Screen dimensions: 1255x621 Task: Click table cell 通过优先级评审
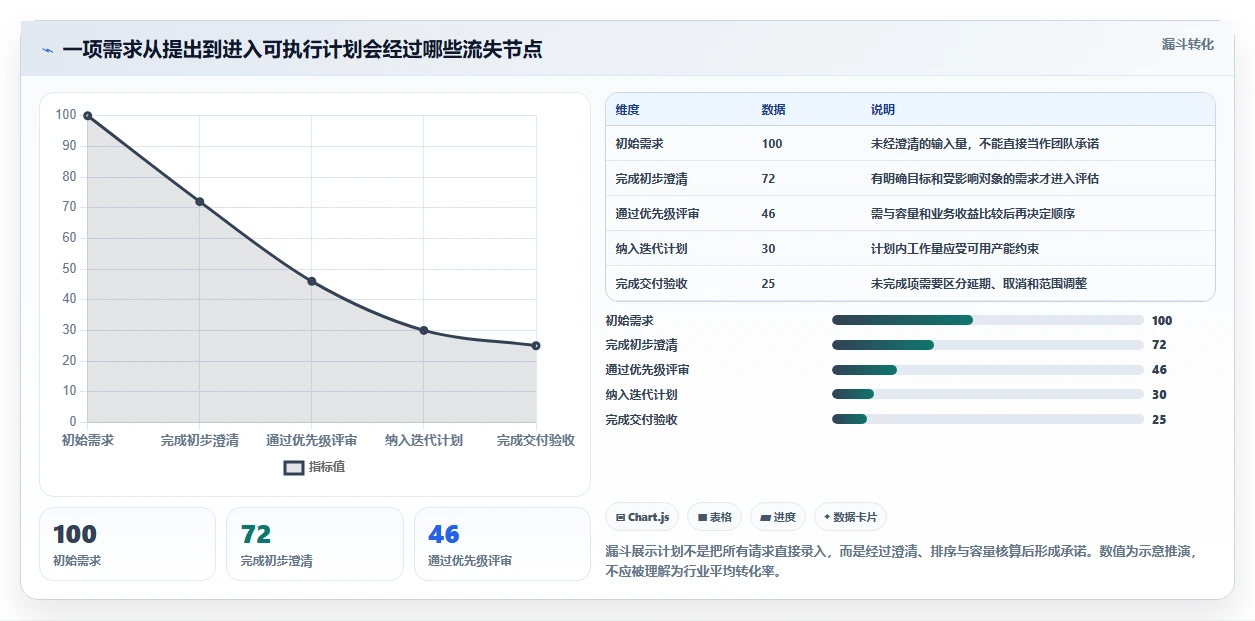pos(658,214)
